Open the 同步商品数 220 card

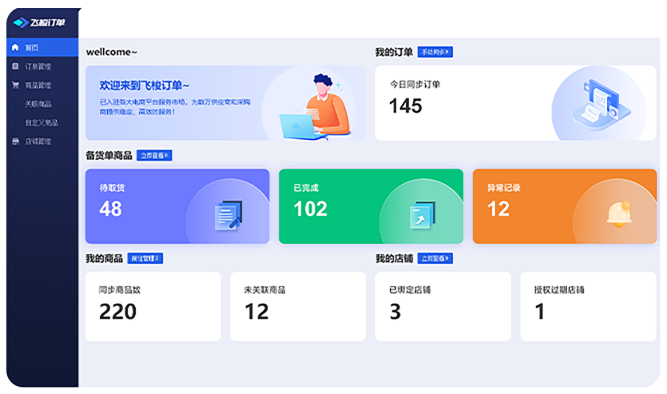(x=153, y=306)
